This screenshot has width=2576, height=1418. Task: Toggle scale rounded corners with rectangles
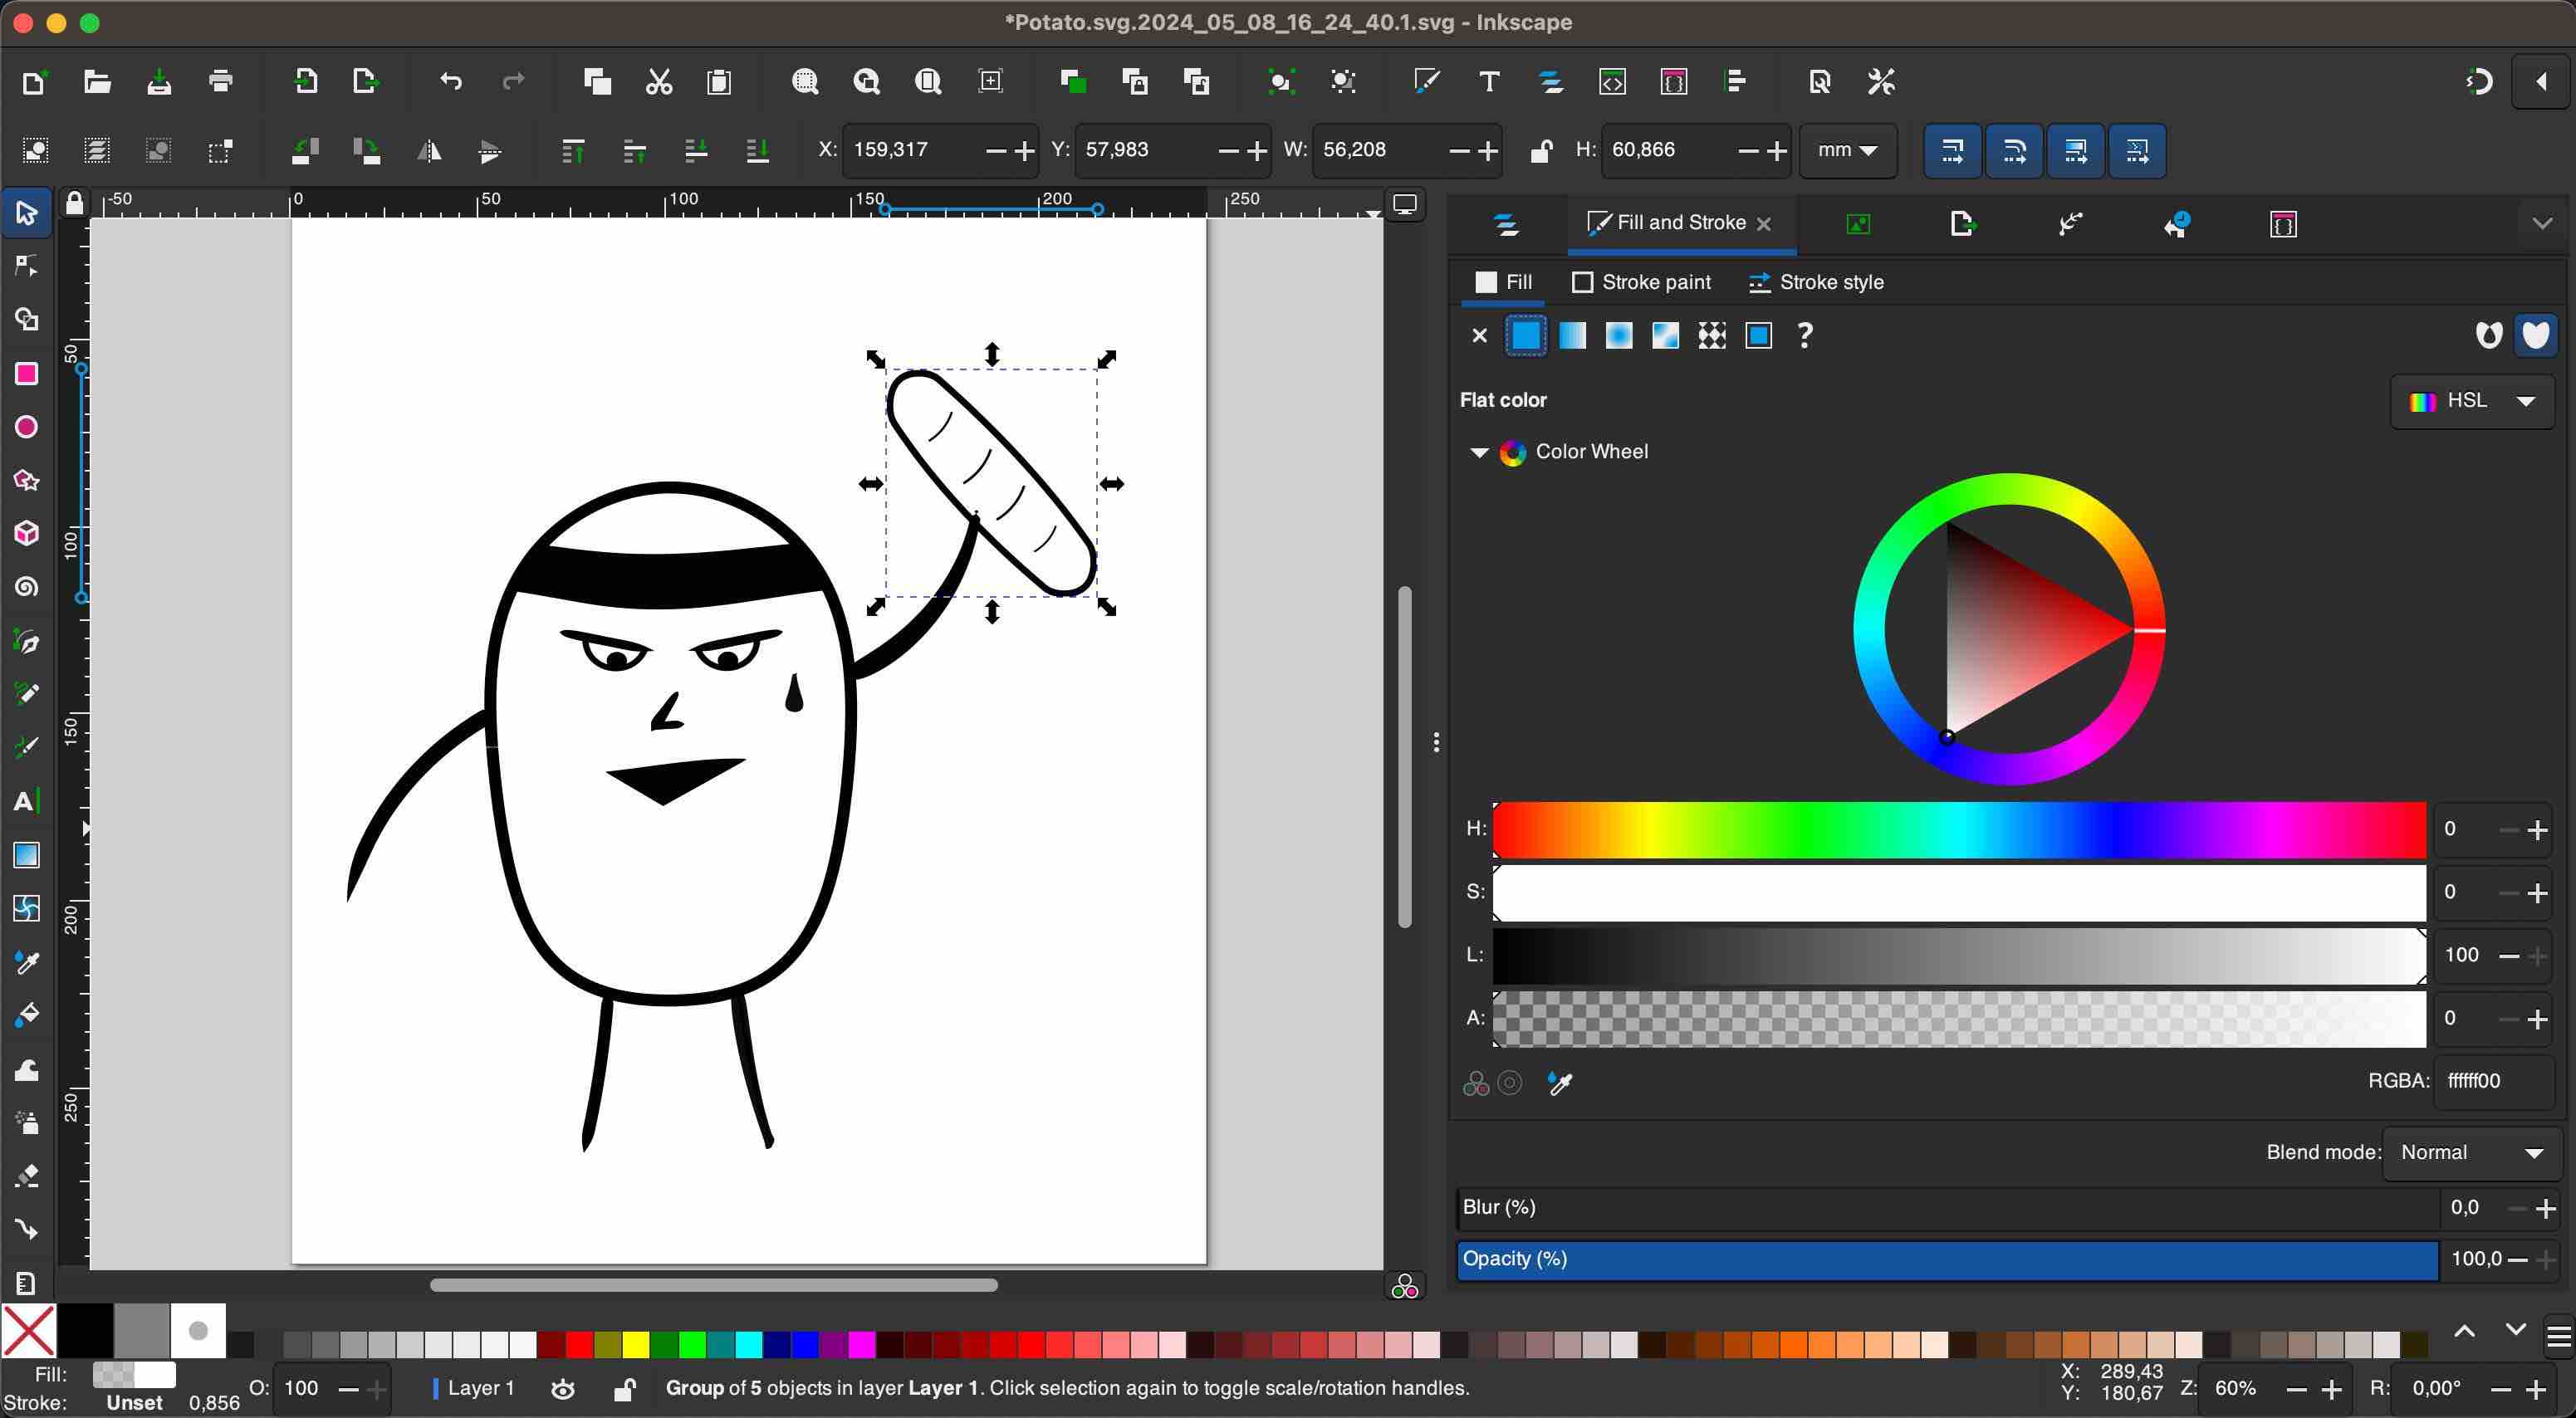pos(2014,151)
